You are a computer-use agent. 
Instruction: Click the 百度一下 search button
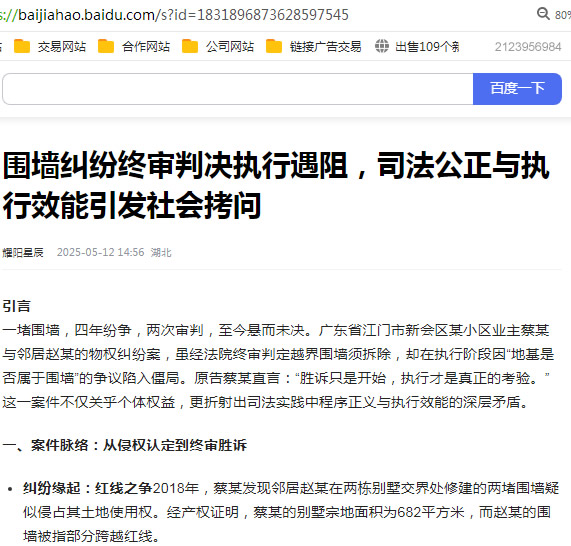[x=517, y=89]
